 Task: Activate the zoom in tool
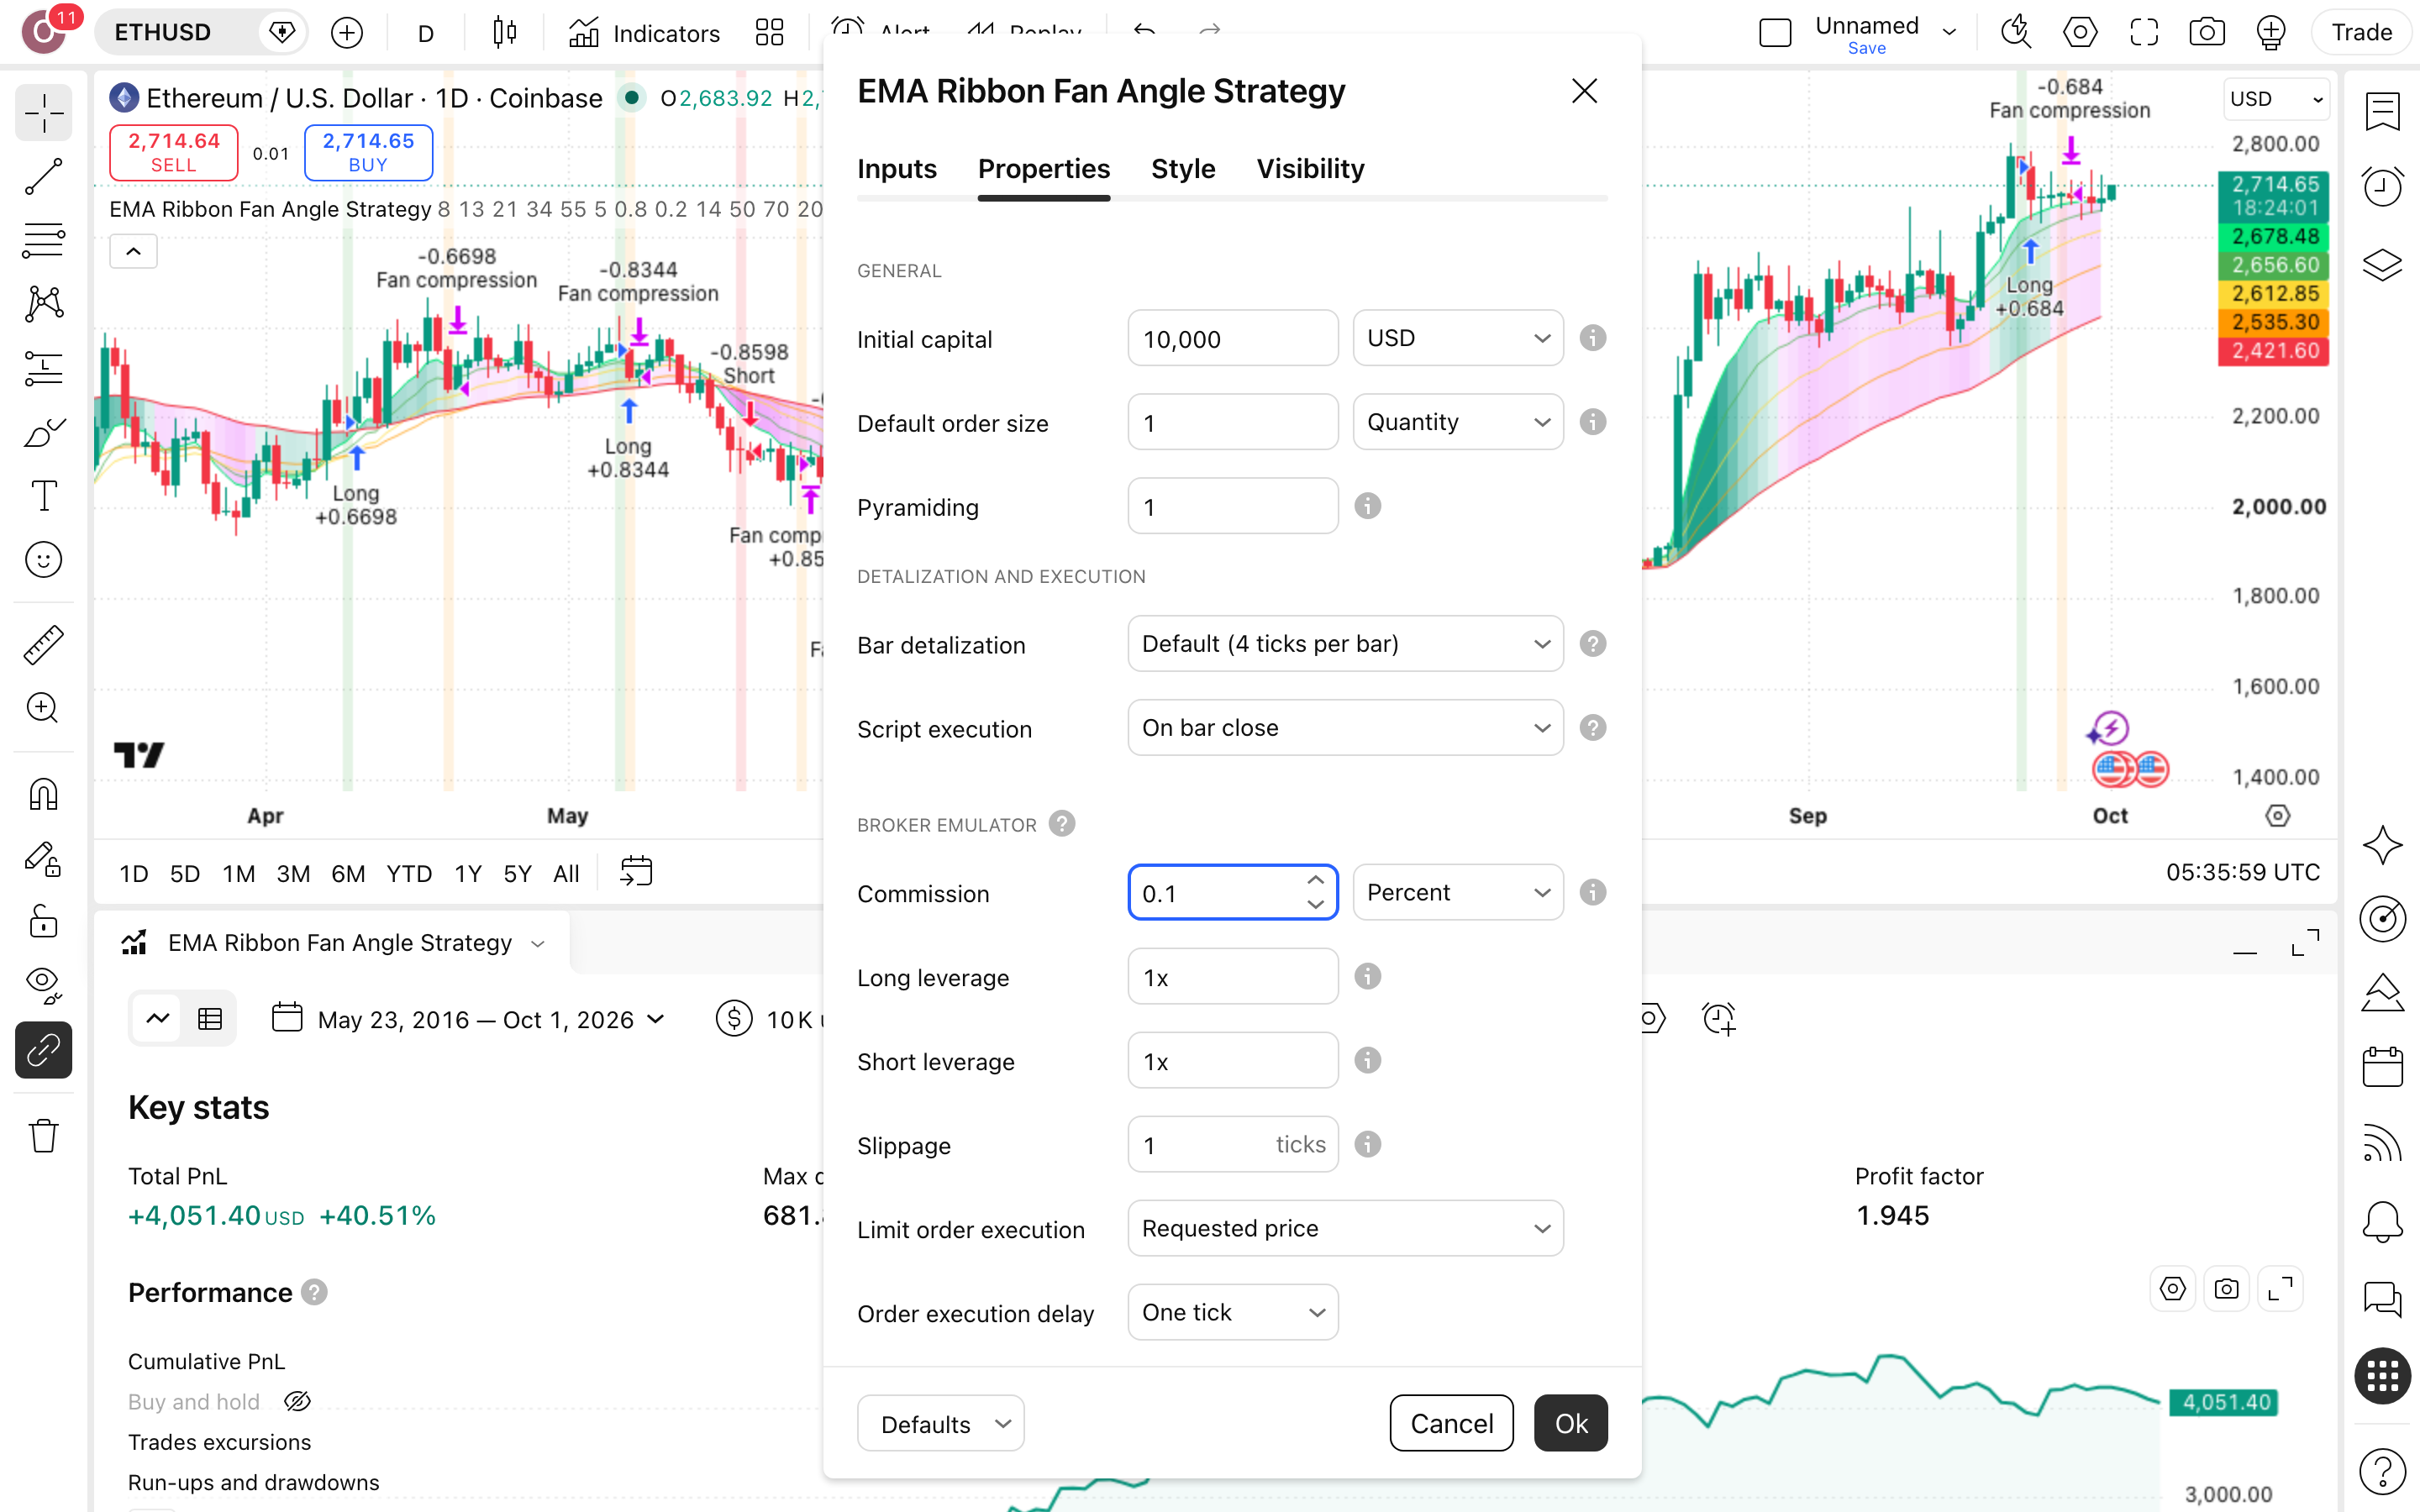pyautogui.click(x=43, y=708)
